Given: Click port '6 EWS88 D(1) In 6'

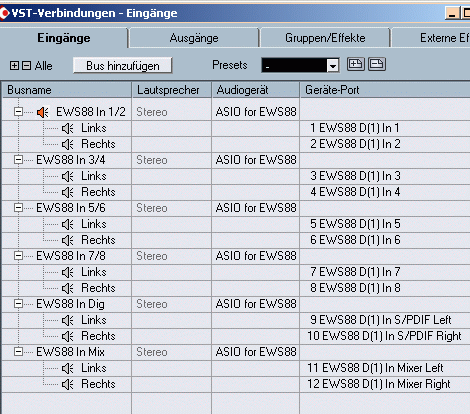Looking at the screenshot, I should click(355, 240).
